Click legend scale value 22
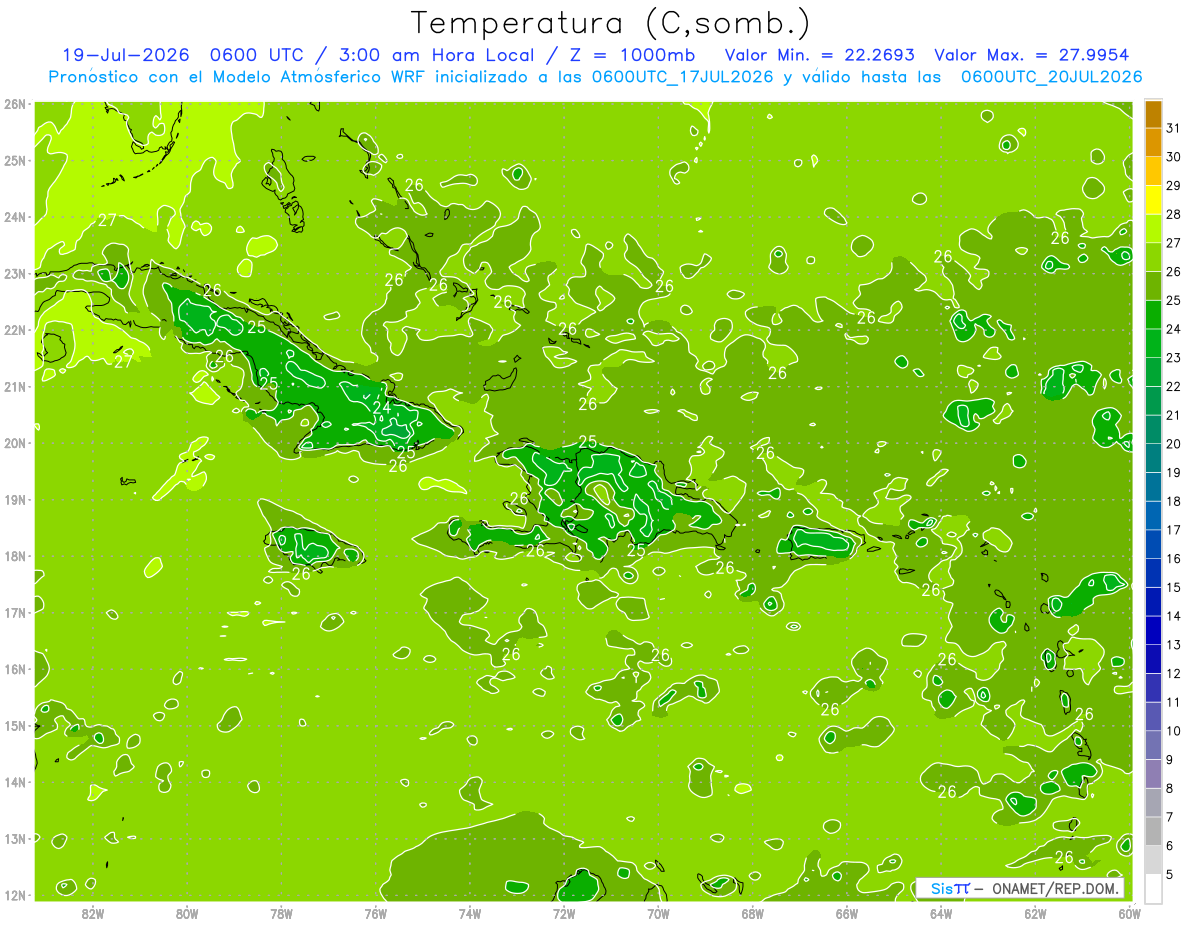 pos(1174,387)
